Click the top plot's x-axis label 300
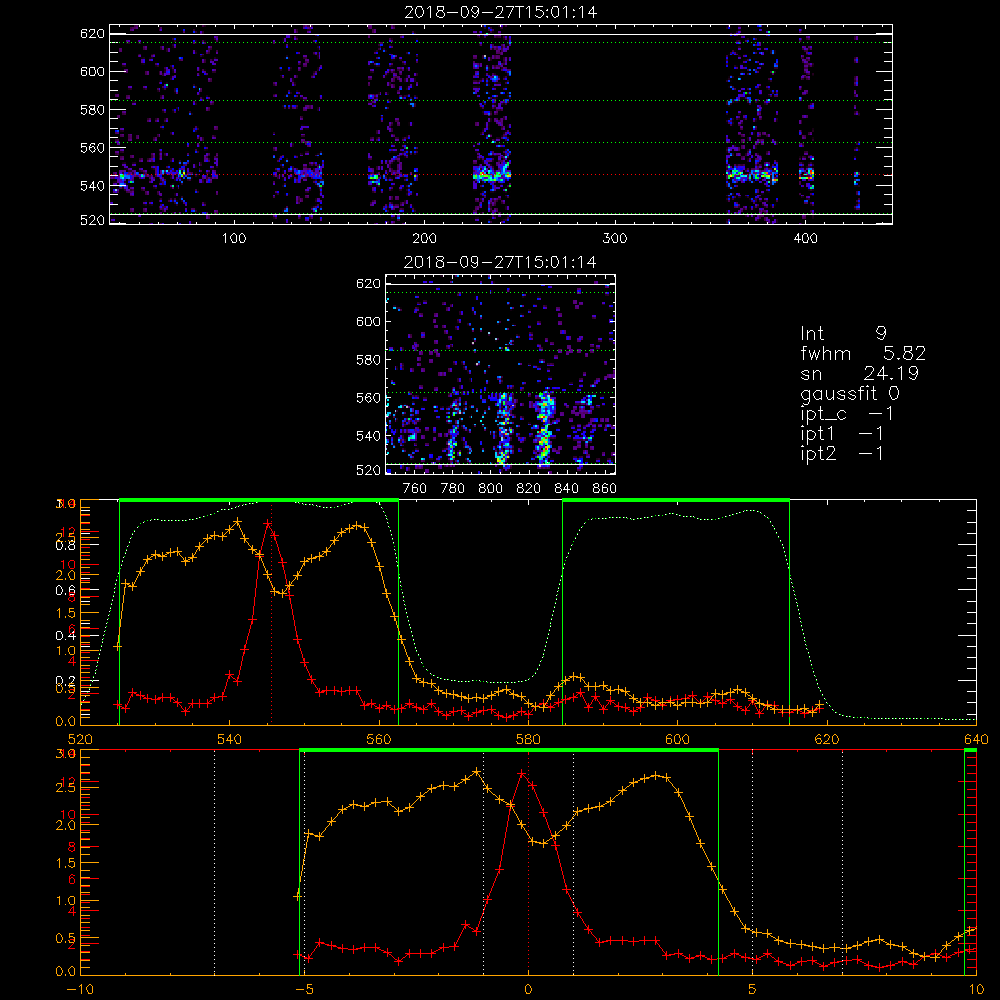The image size is (1000, 1000). pyautogui.click(x=615, y=239)
